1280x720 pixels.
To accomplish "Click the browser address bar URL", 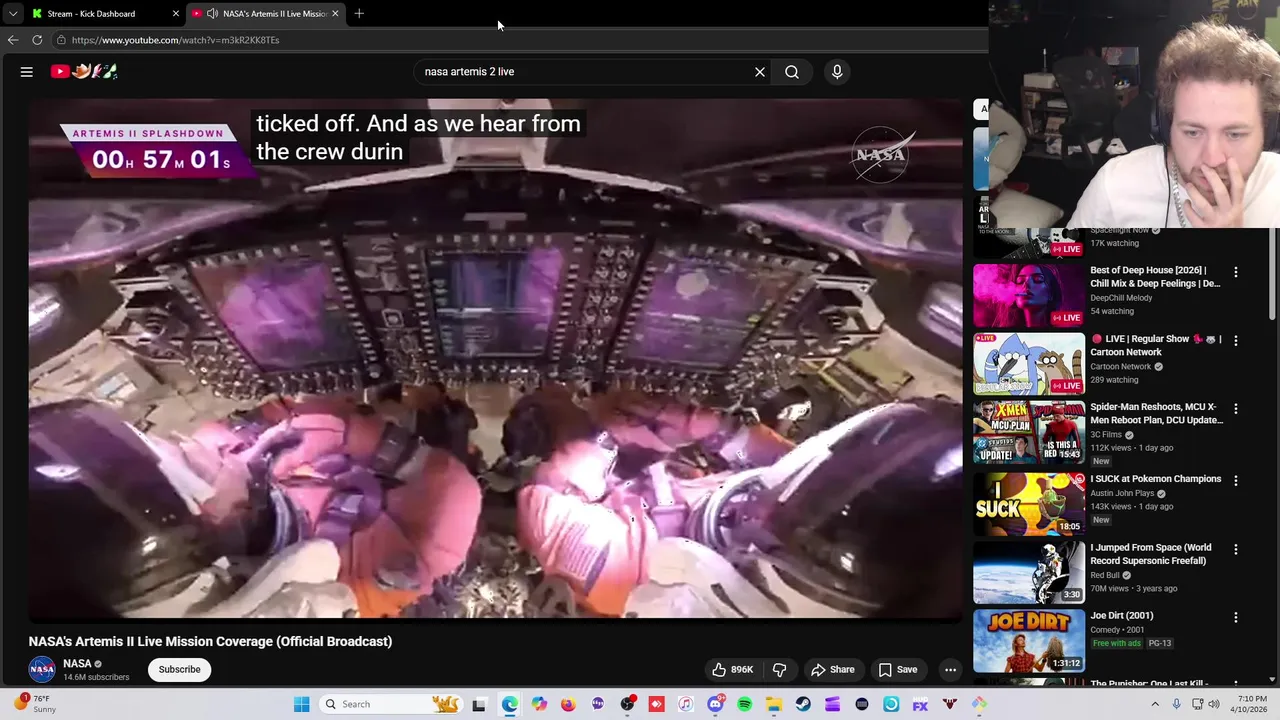I will 175,40.
